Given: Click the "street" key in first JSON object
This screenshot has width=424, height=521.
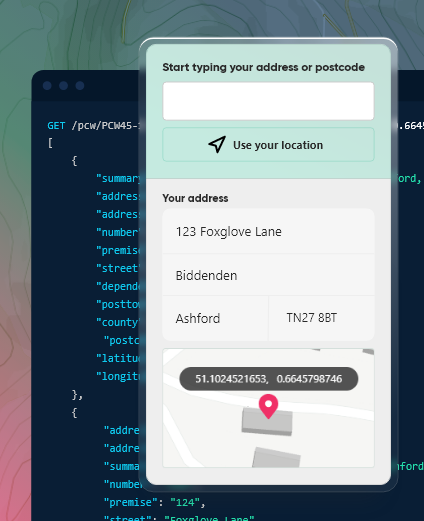Looking at the screenshot, I should coord(117,268).
